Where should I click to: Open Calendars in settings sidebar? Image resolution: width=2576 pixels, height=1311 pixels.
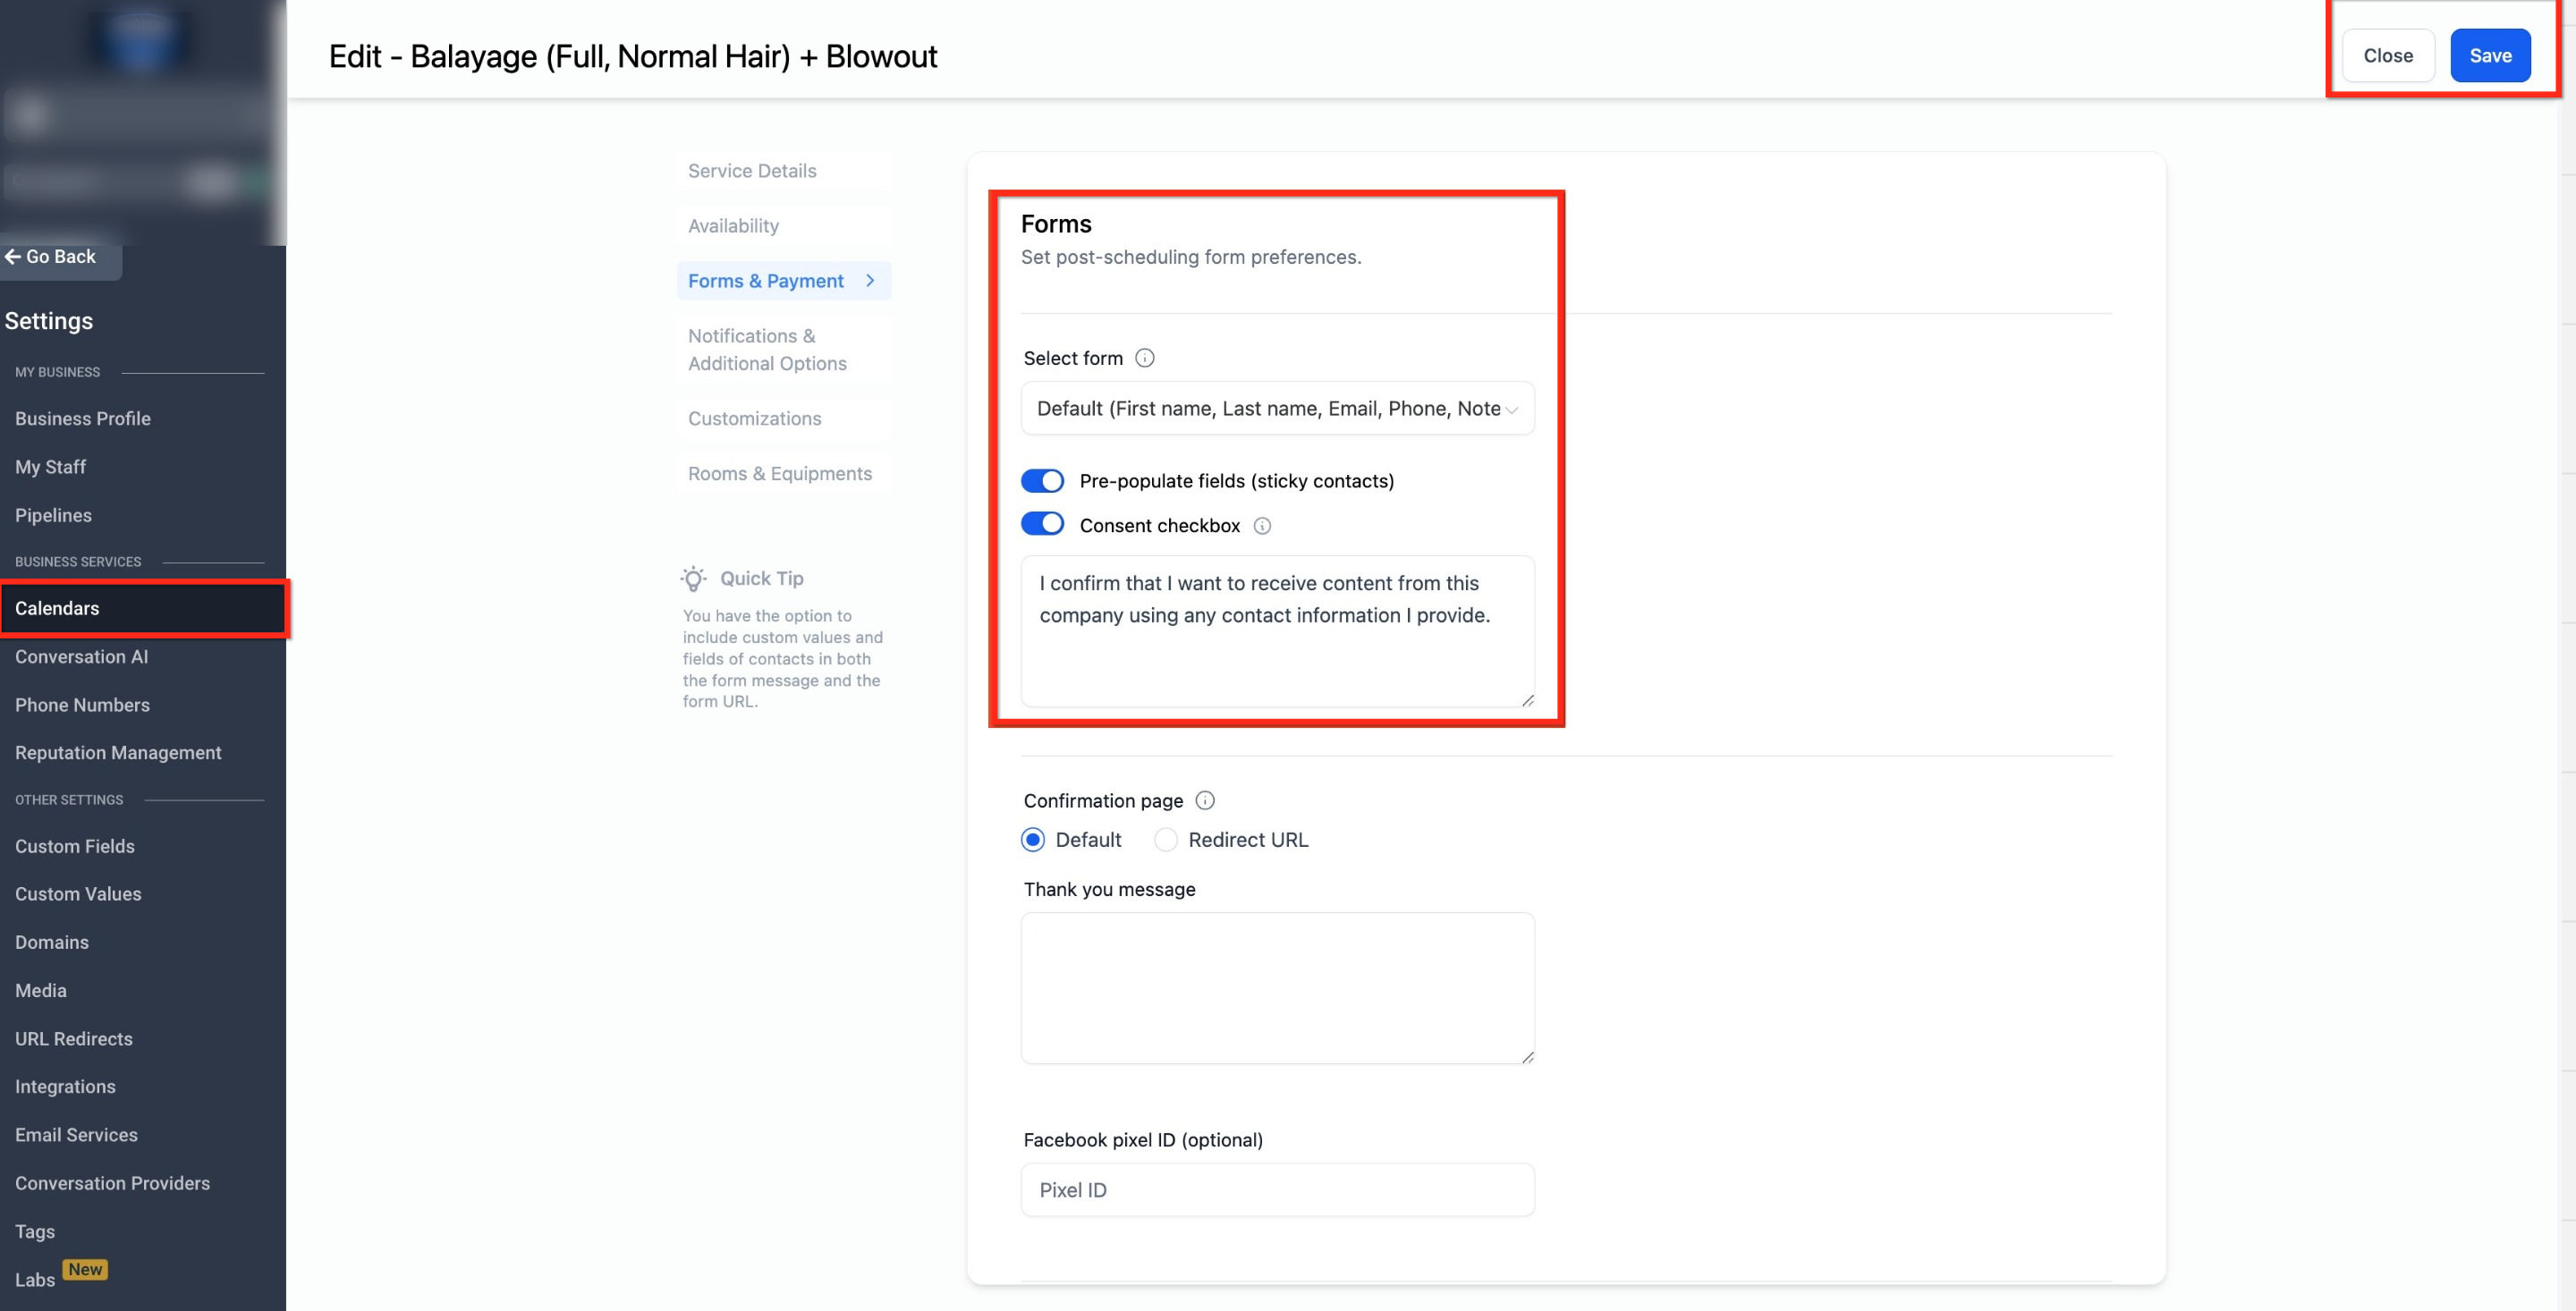pyautogui.click(x=57, y=608)
